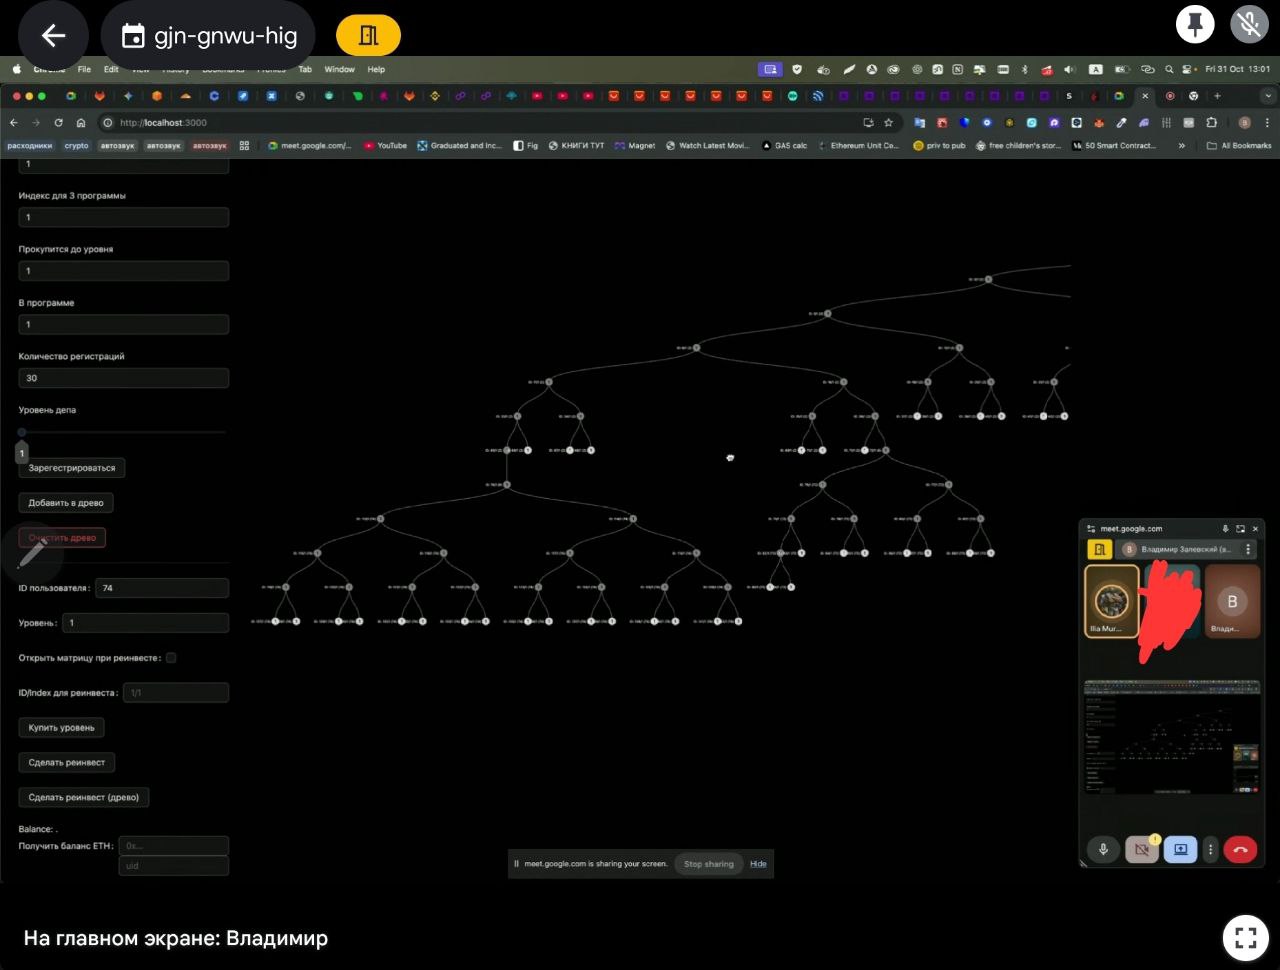The image size is (1280, 970).
Task: Enter fullscreen with the bottom-right corner icon
Action: [x=1245, y=937]
